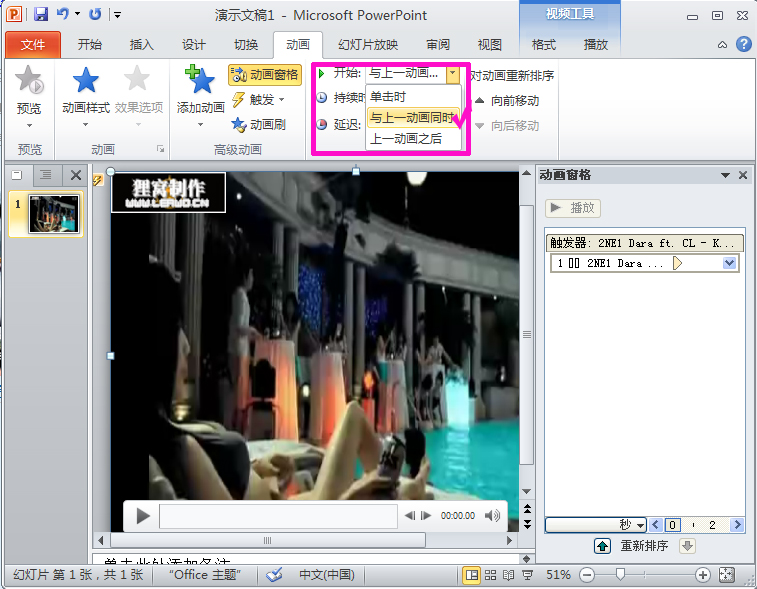Switch to the 开始 ribbon tab
Image resolution: width=757 pixels, height=589 pixels.
click(90, 45)
